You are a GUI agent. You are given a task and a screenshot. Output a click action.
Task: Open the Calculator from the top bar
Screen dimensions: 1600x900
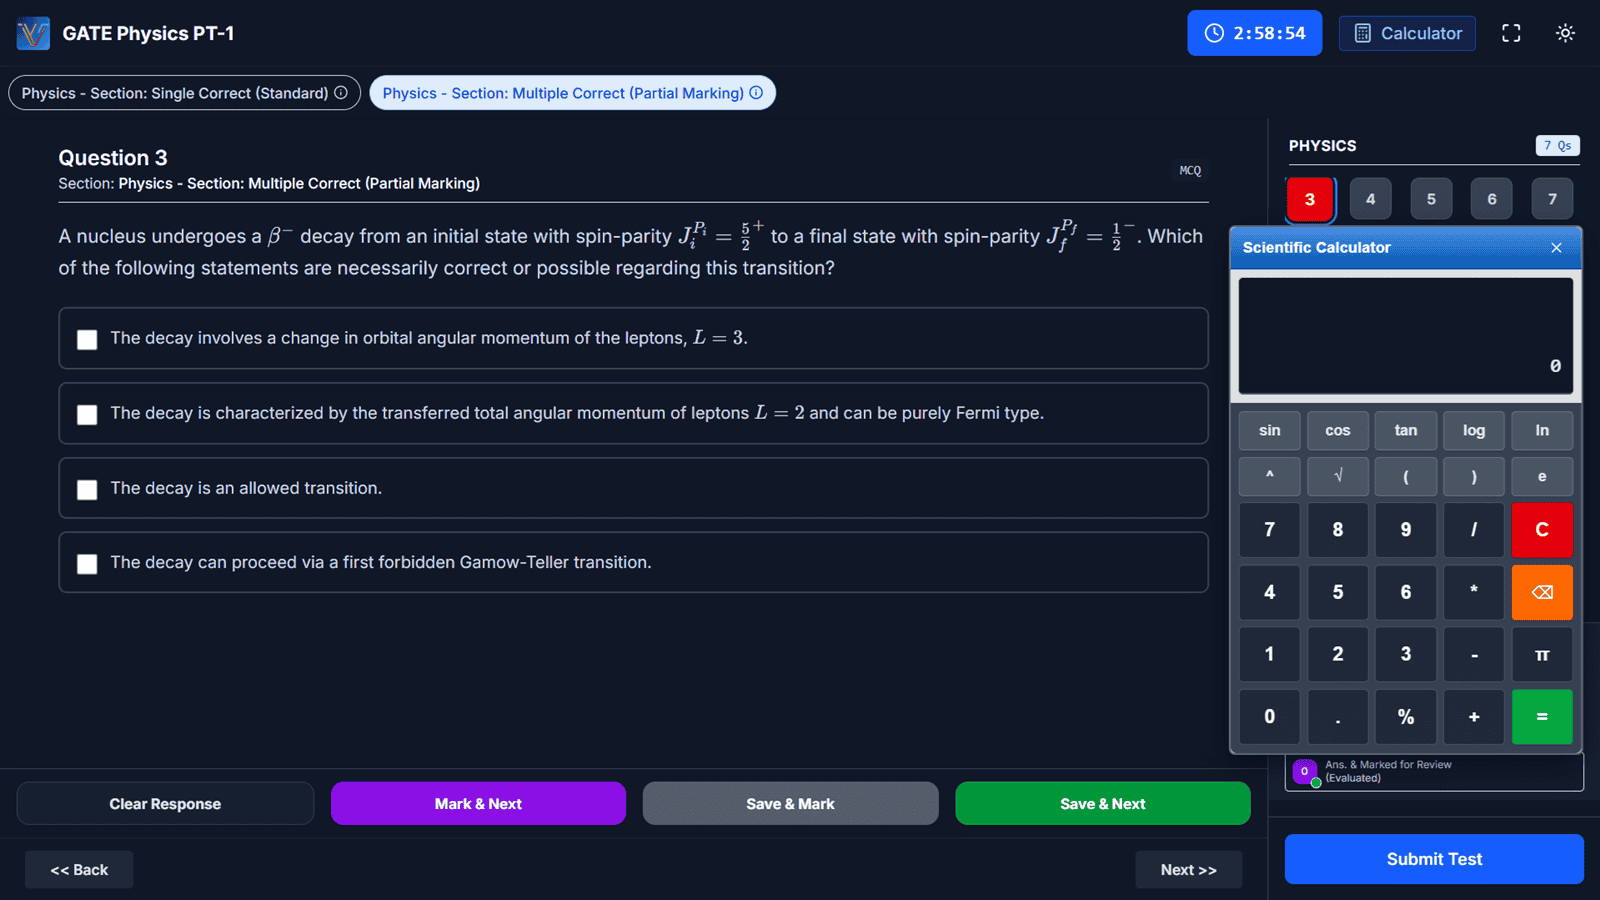1407,33
